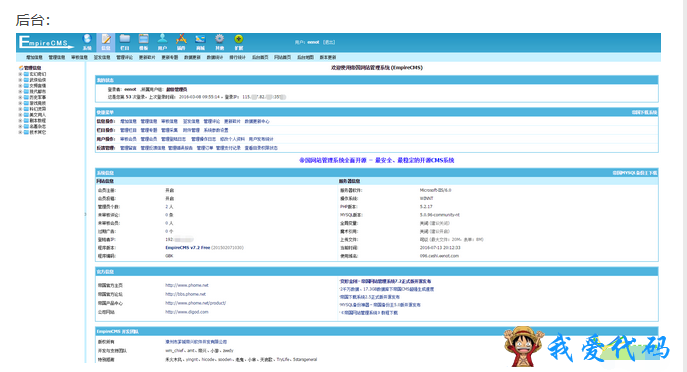Open 系统参数设置 in the quick menu
This screenshot has width=687, height=372.
[x=216, y=130]
